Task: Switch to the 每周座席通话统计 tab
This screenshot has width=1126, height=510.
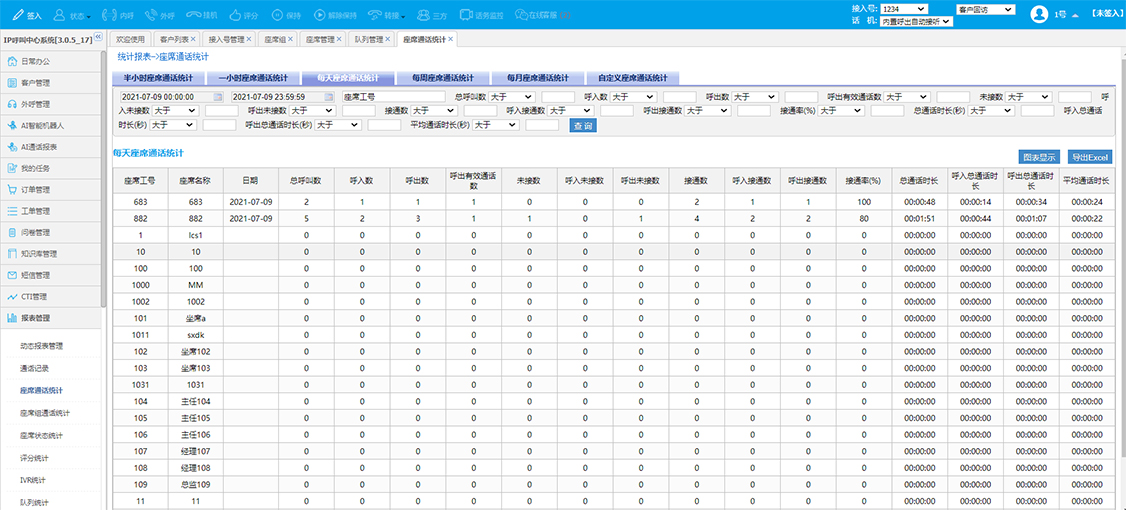Action: [436, 77]
